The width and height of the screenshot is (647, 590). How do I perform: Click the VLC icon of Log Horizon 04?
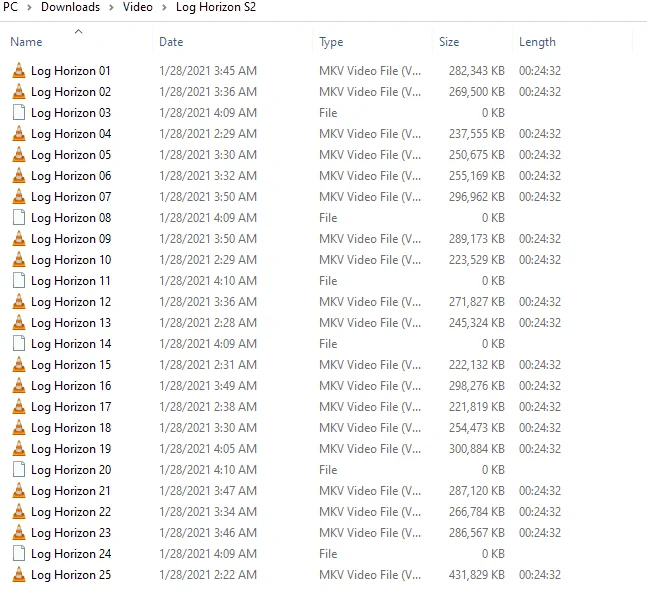[19, 134]
